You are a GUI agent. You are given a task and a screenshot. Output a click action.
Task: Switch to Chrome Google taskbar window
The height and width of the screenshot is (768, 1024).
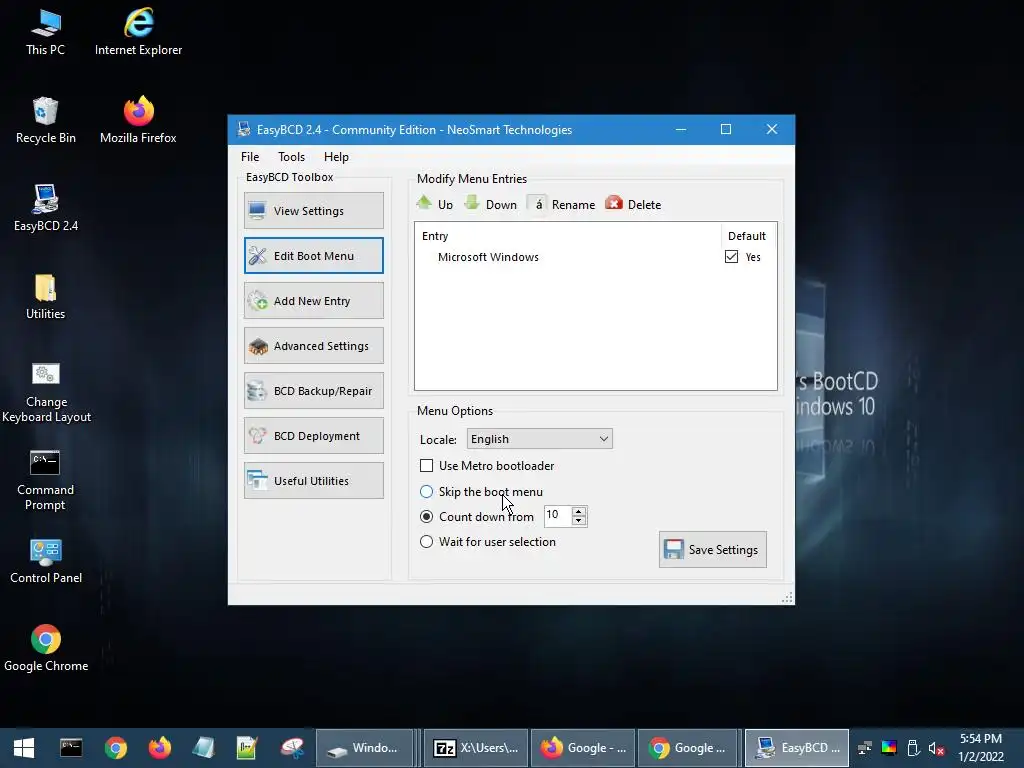coord(689,748)
